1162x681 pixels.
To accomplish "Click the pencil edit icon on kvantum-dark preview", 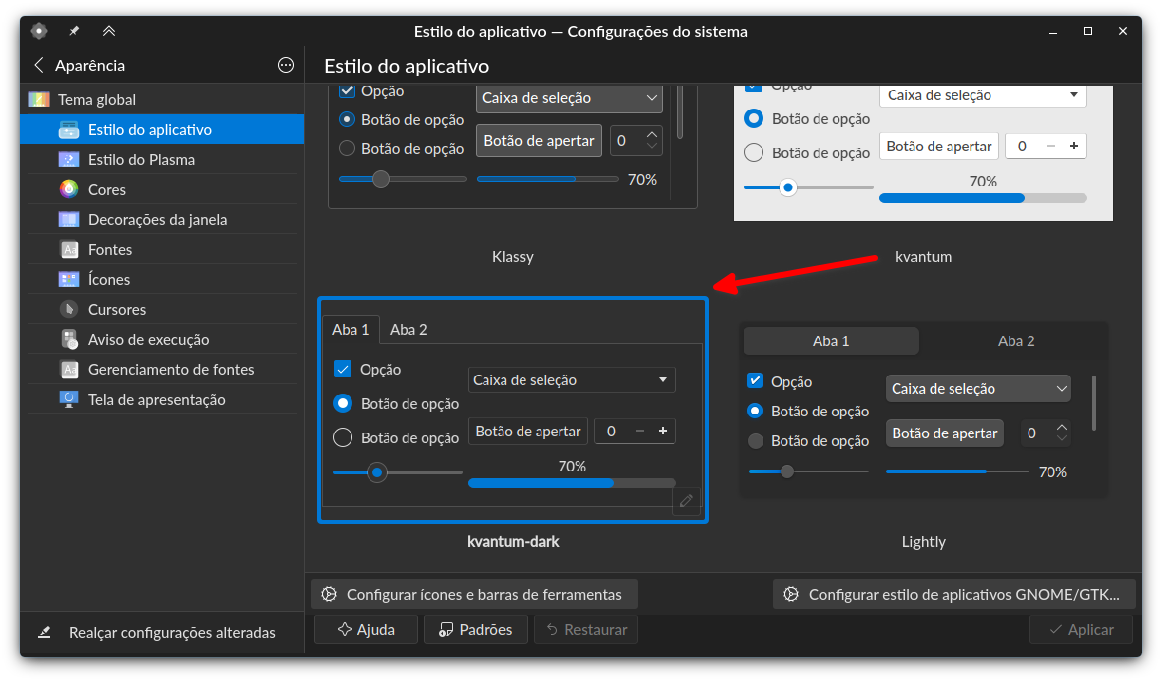I will (686, 501).
